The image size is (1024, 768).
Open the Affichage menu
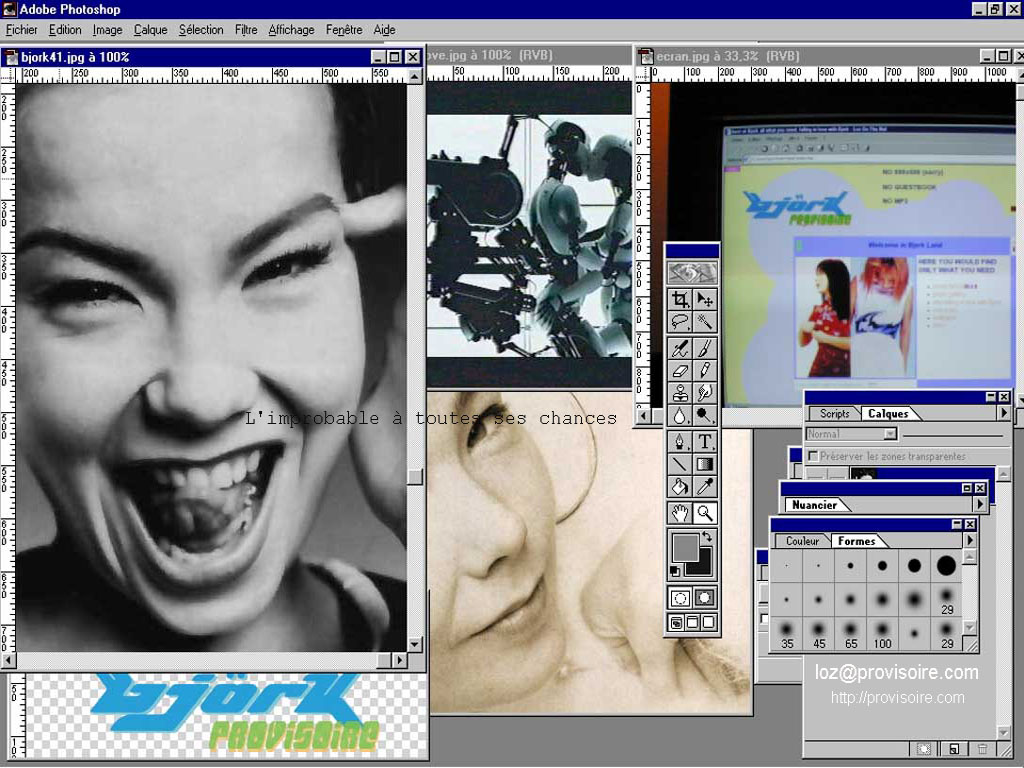(x=291, y=30)
